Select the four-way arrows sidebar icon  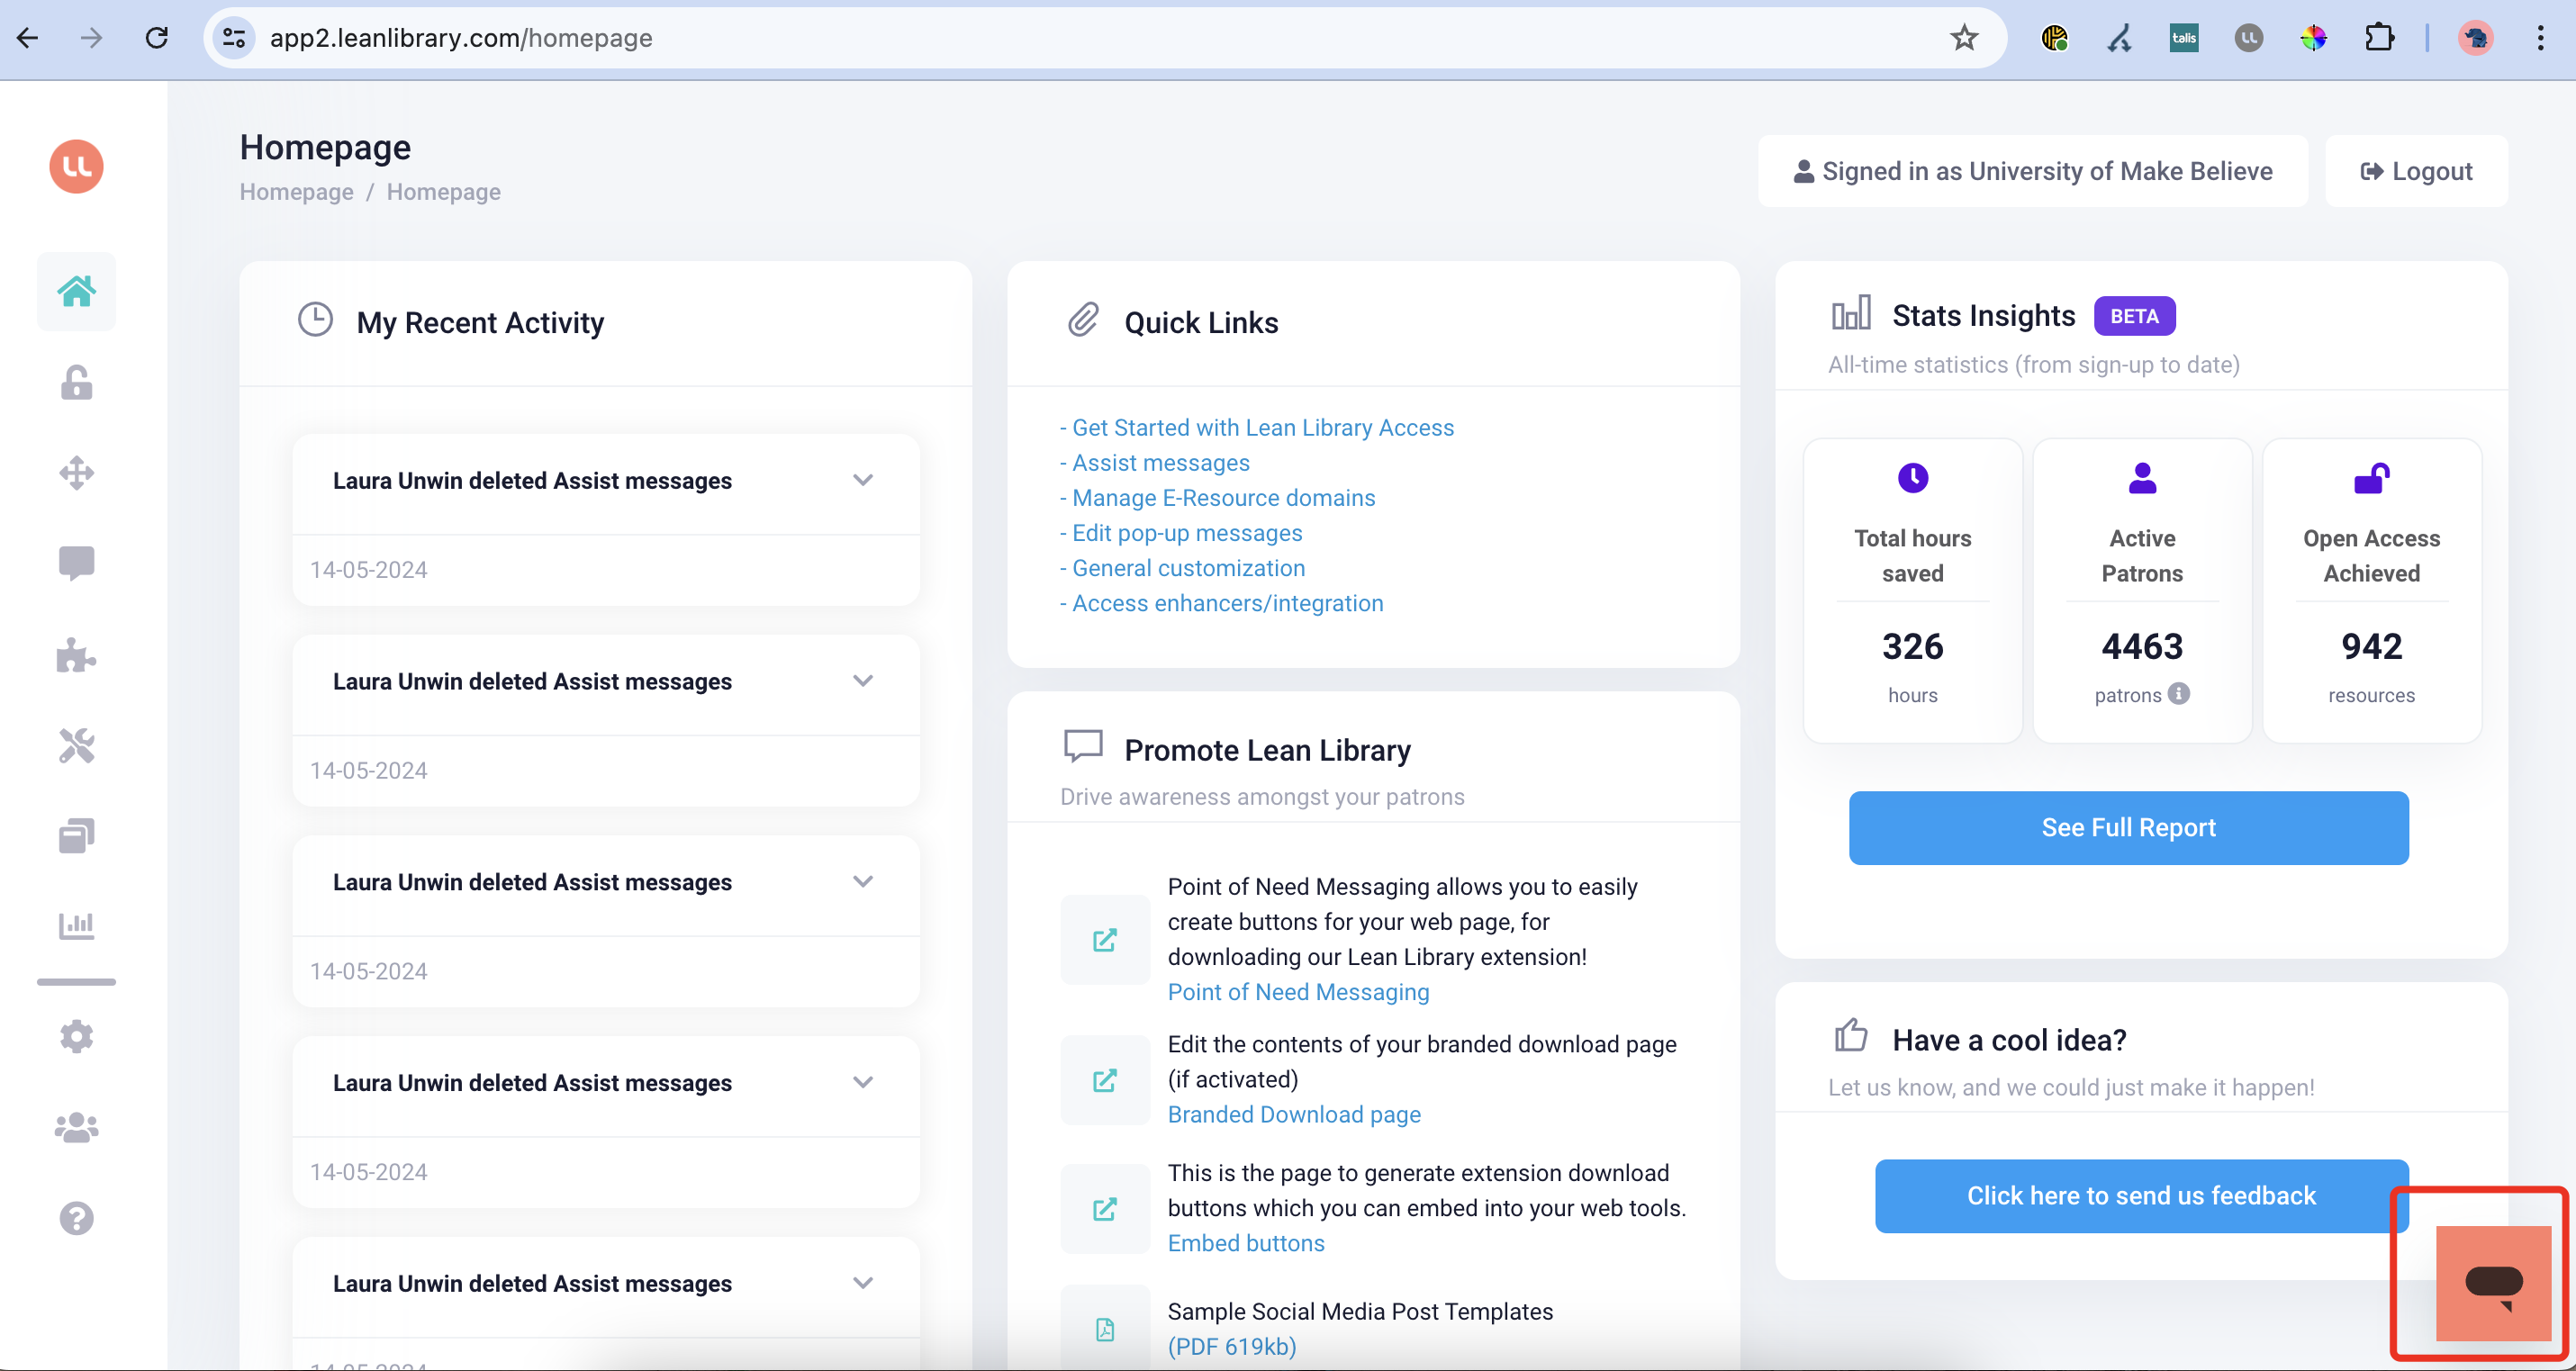click(x=76, y=473)
